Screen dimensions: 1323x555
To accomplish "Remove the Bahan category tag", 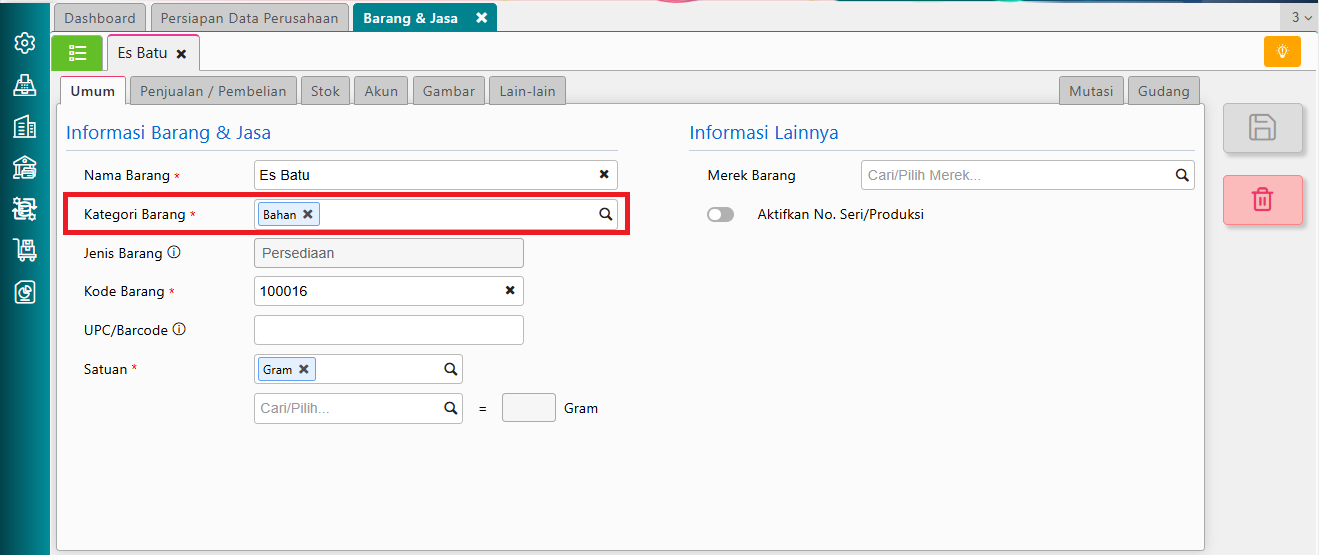I will coord(308,214).
